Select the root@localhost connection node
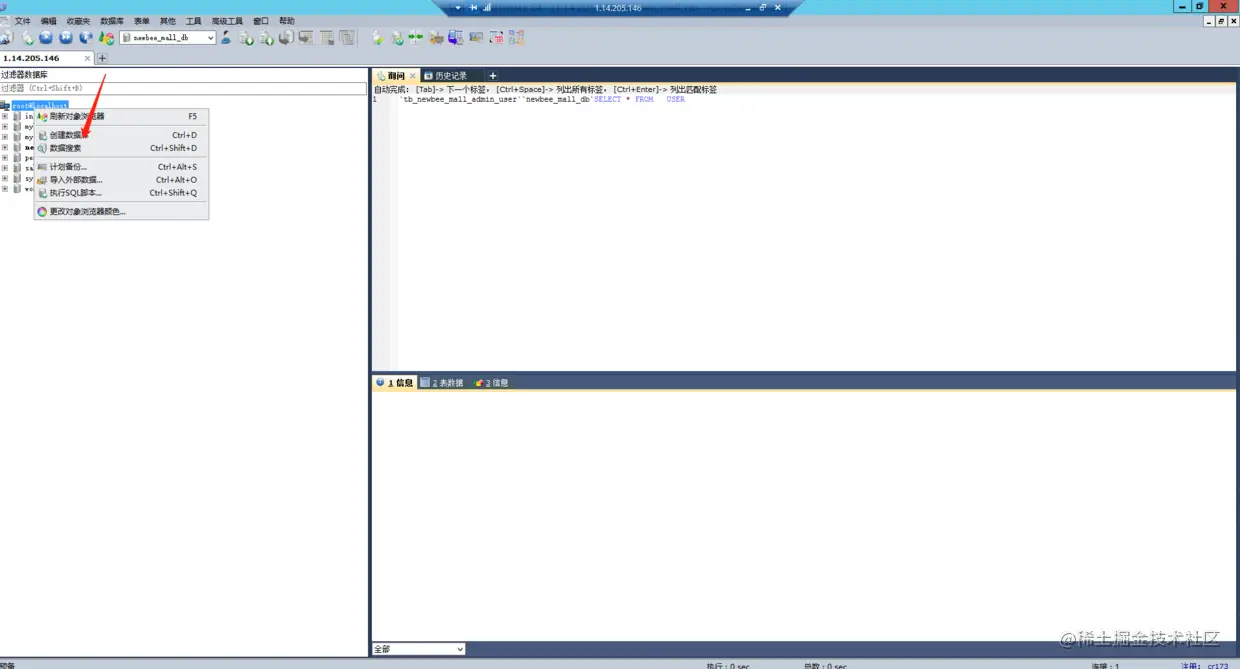This screenshot has width=1240, height=669. (40, 105)
